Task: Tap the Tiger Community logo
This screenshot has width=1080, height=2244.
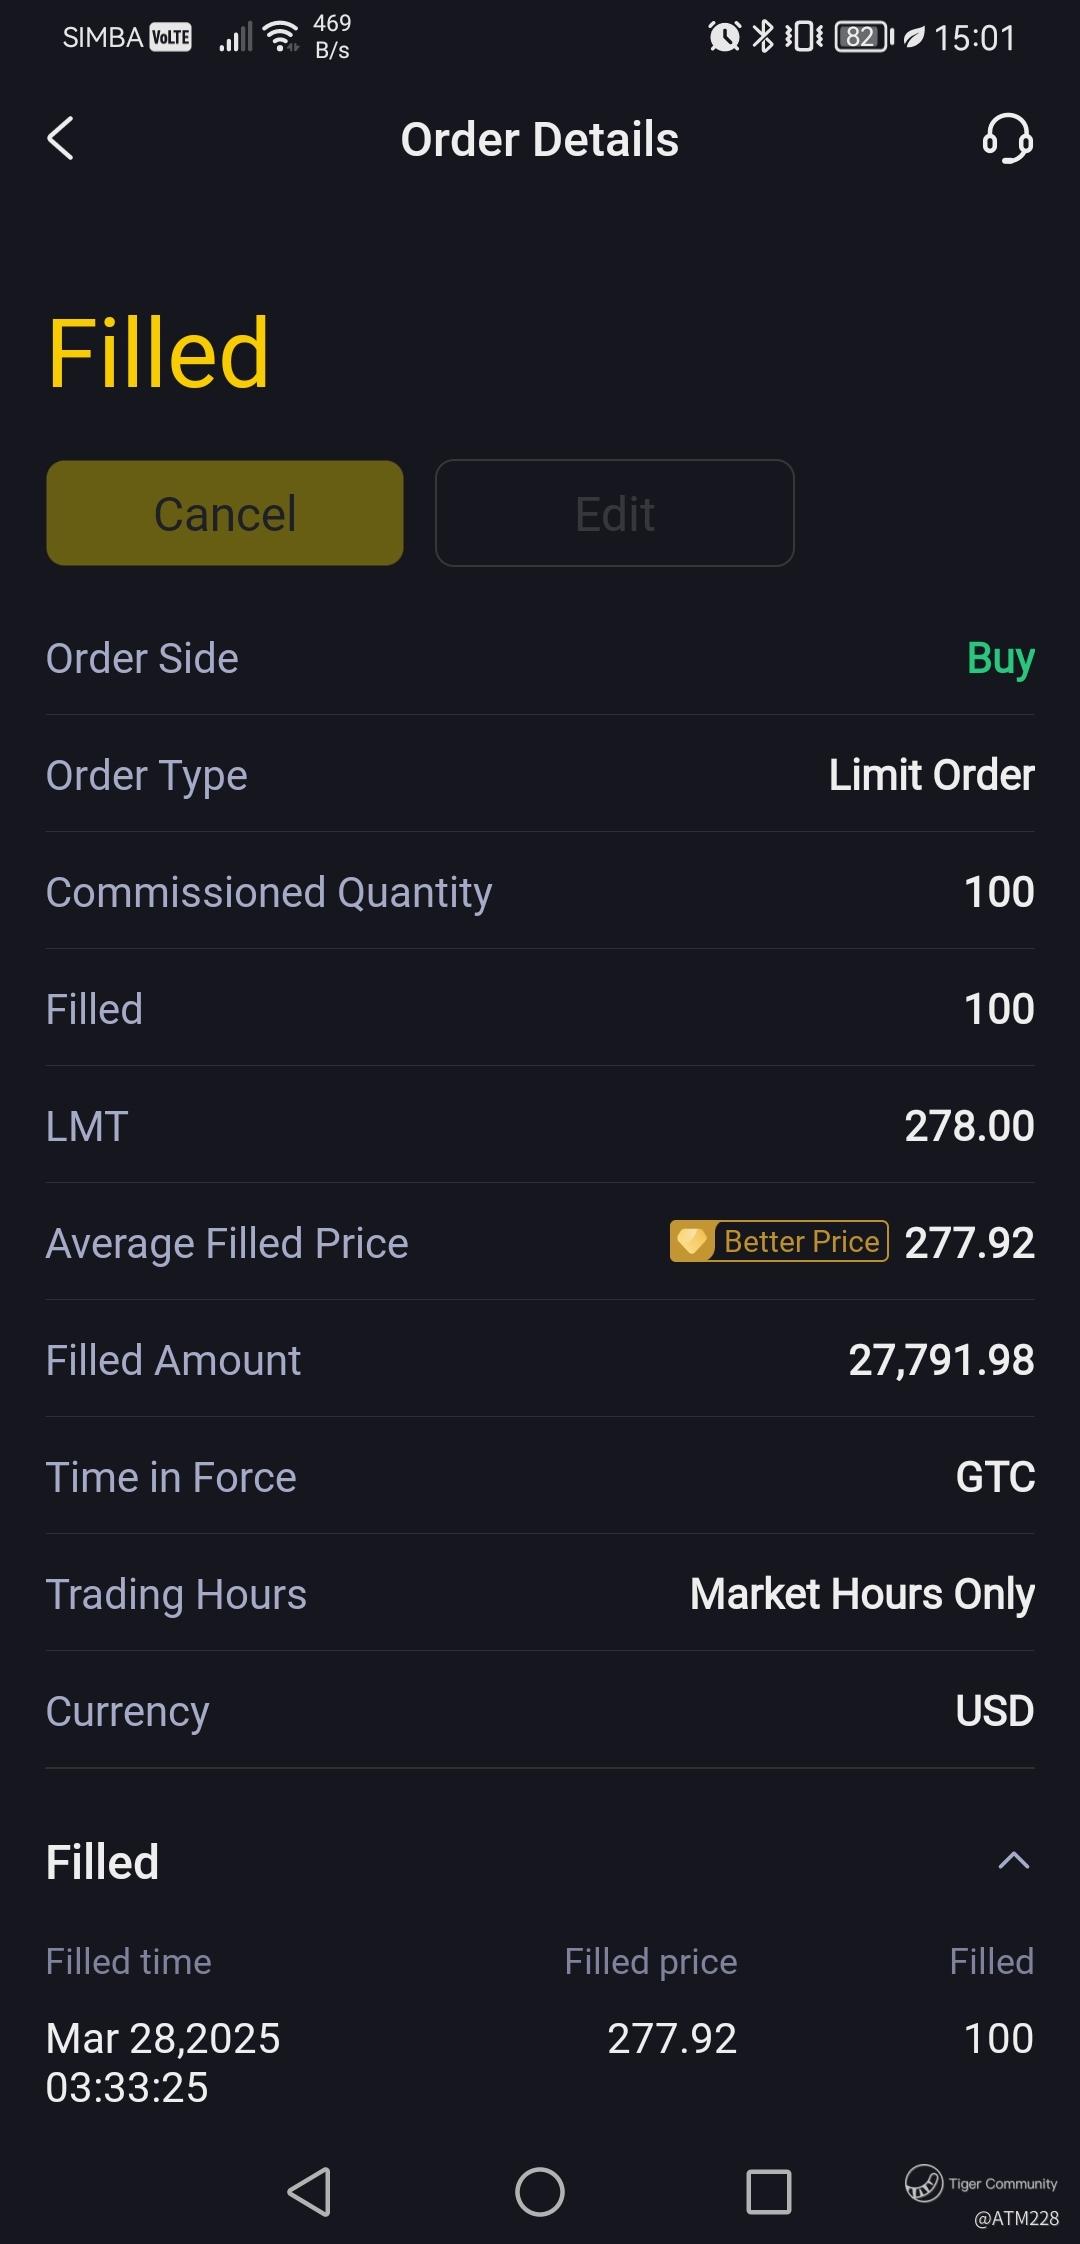Action: (924, 2183)
